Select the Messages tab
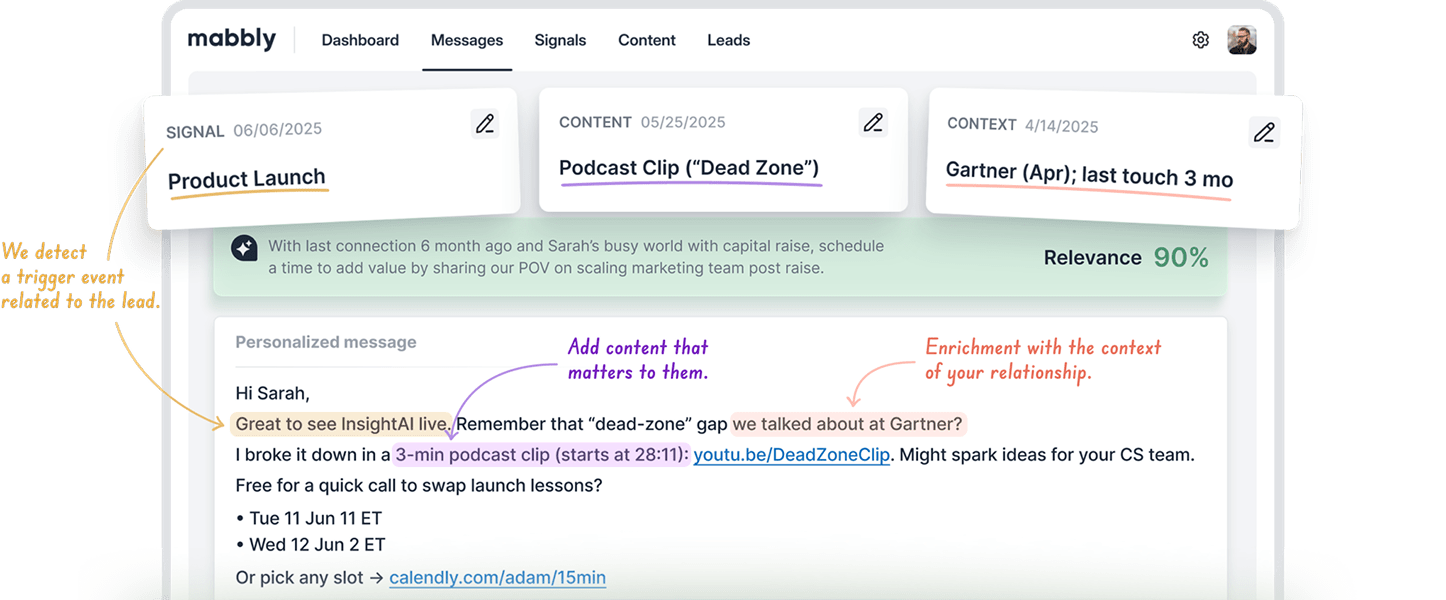The height and width of the screenshot is (600, 1446). click(x=467, y=41)
